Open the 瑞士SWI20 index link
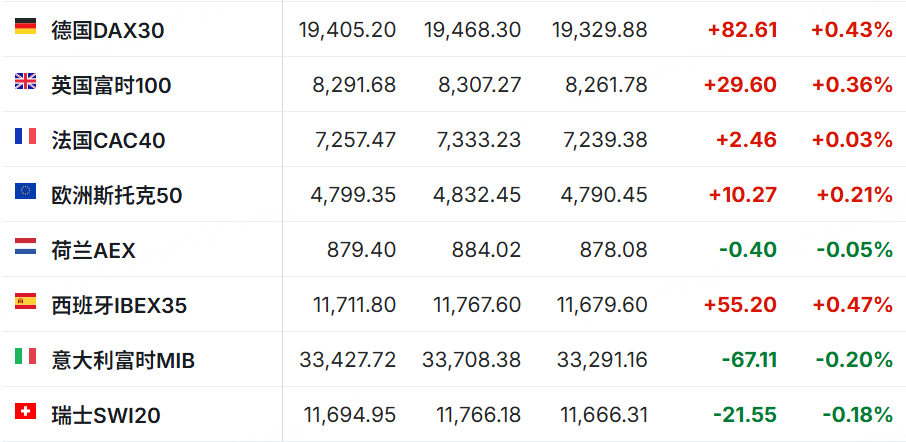The width and height of the screenshot is (906, 442). tap(106, 415)
